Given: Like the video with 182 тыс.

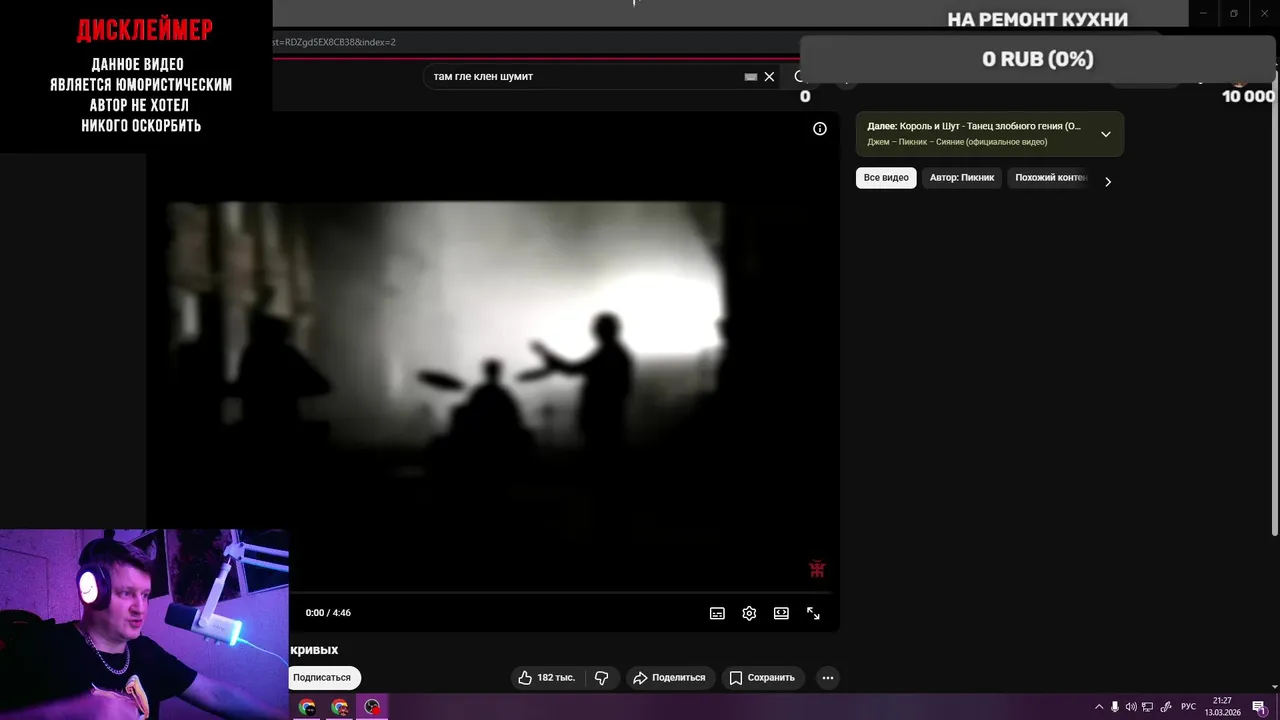Looking at the screenshot, I should [x=547, y=678].
